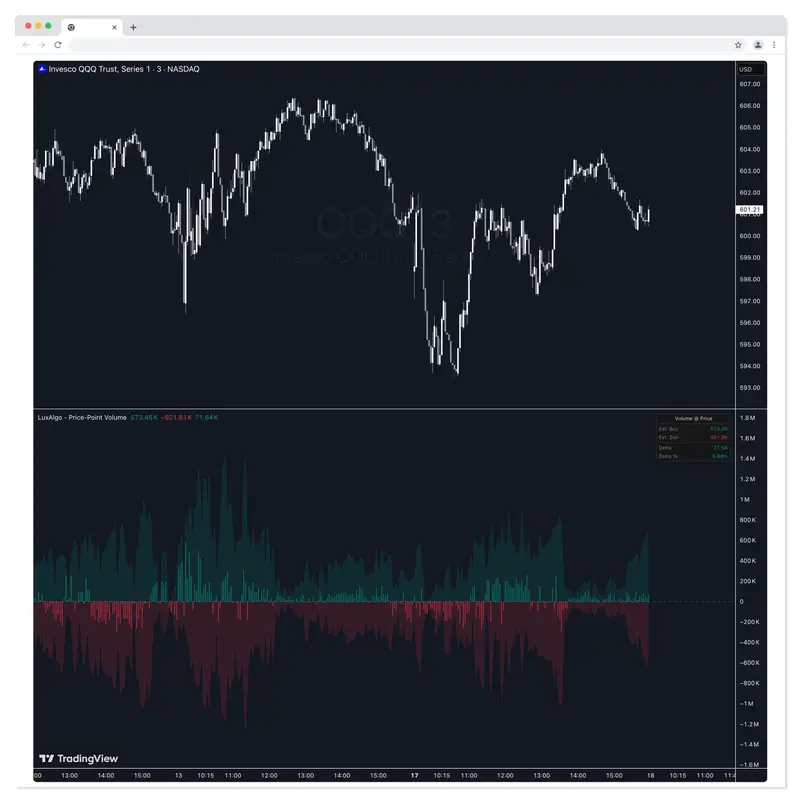Toggle the Volume @ Price table header

coord(693,418)
